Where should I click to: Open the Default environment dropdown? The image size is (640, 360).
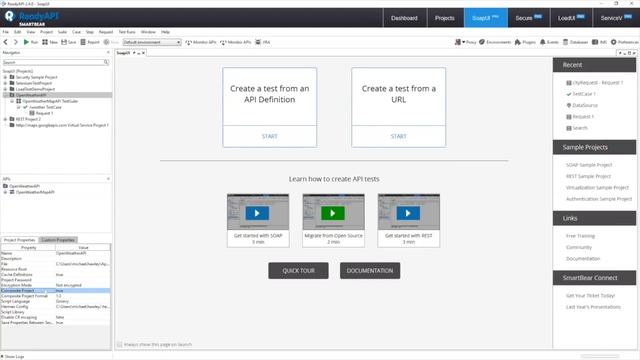152,42
